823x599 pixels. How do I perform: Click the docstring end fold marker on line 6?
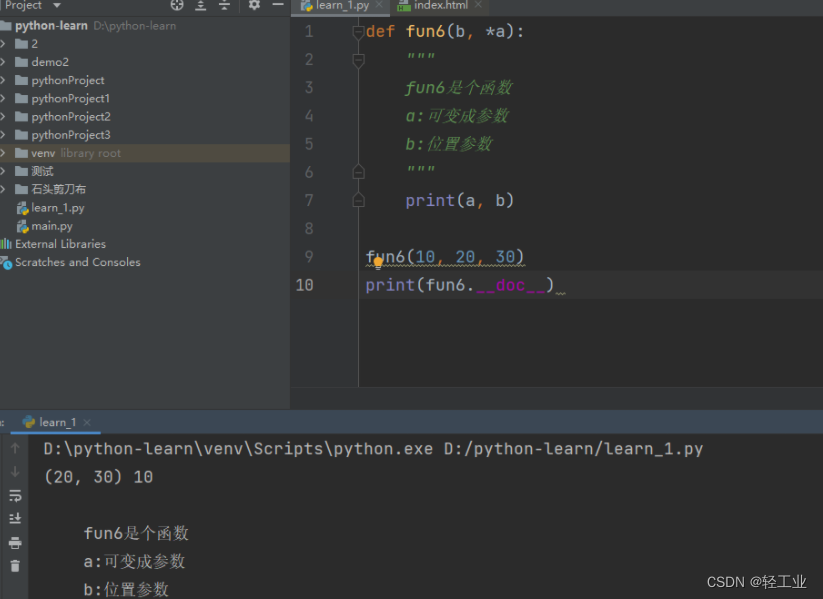[x=358, y=172]
